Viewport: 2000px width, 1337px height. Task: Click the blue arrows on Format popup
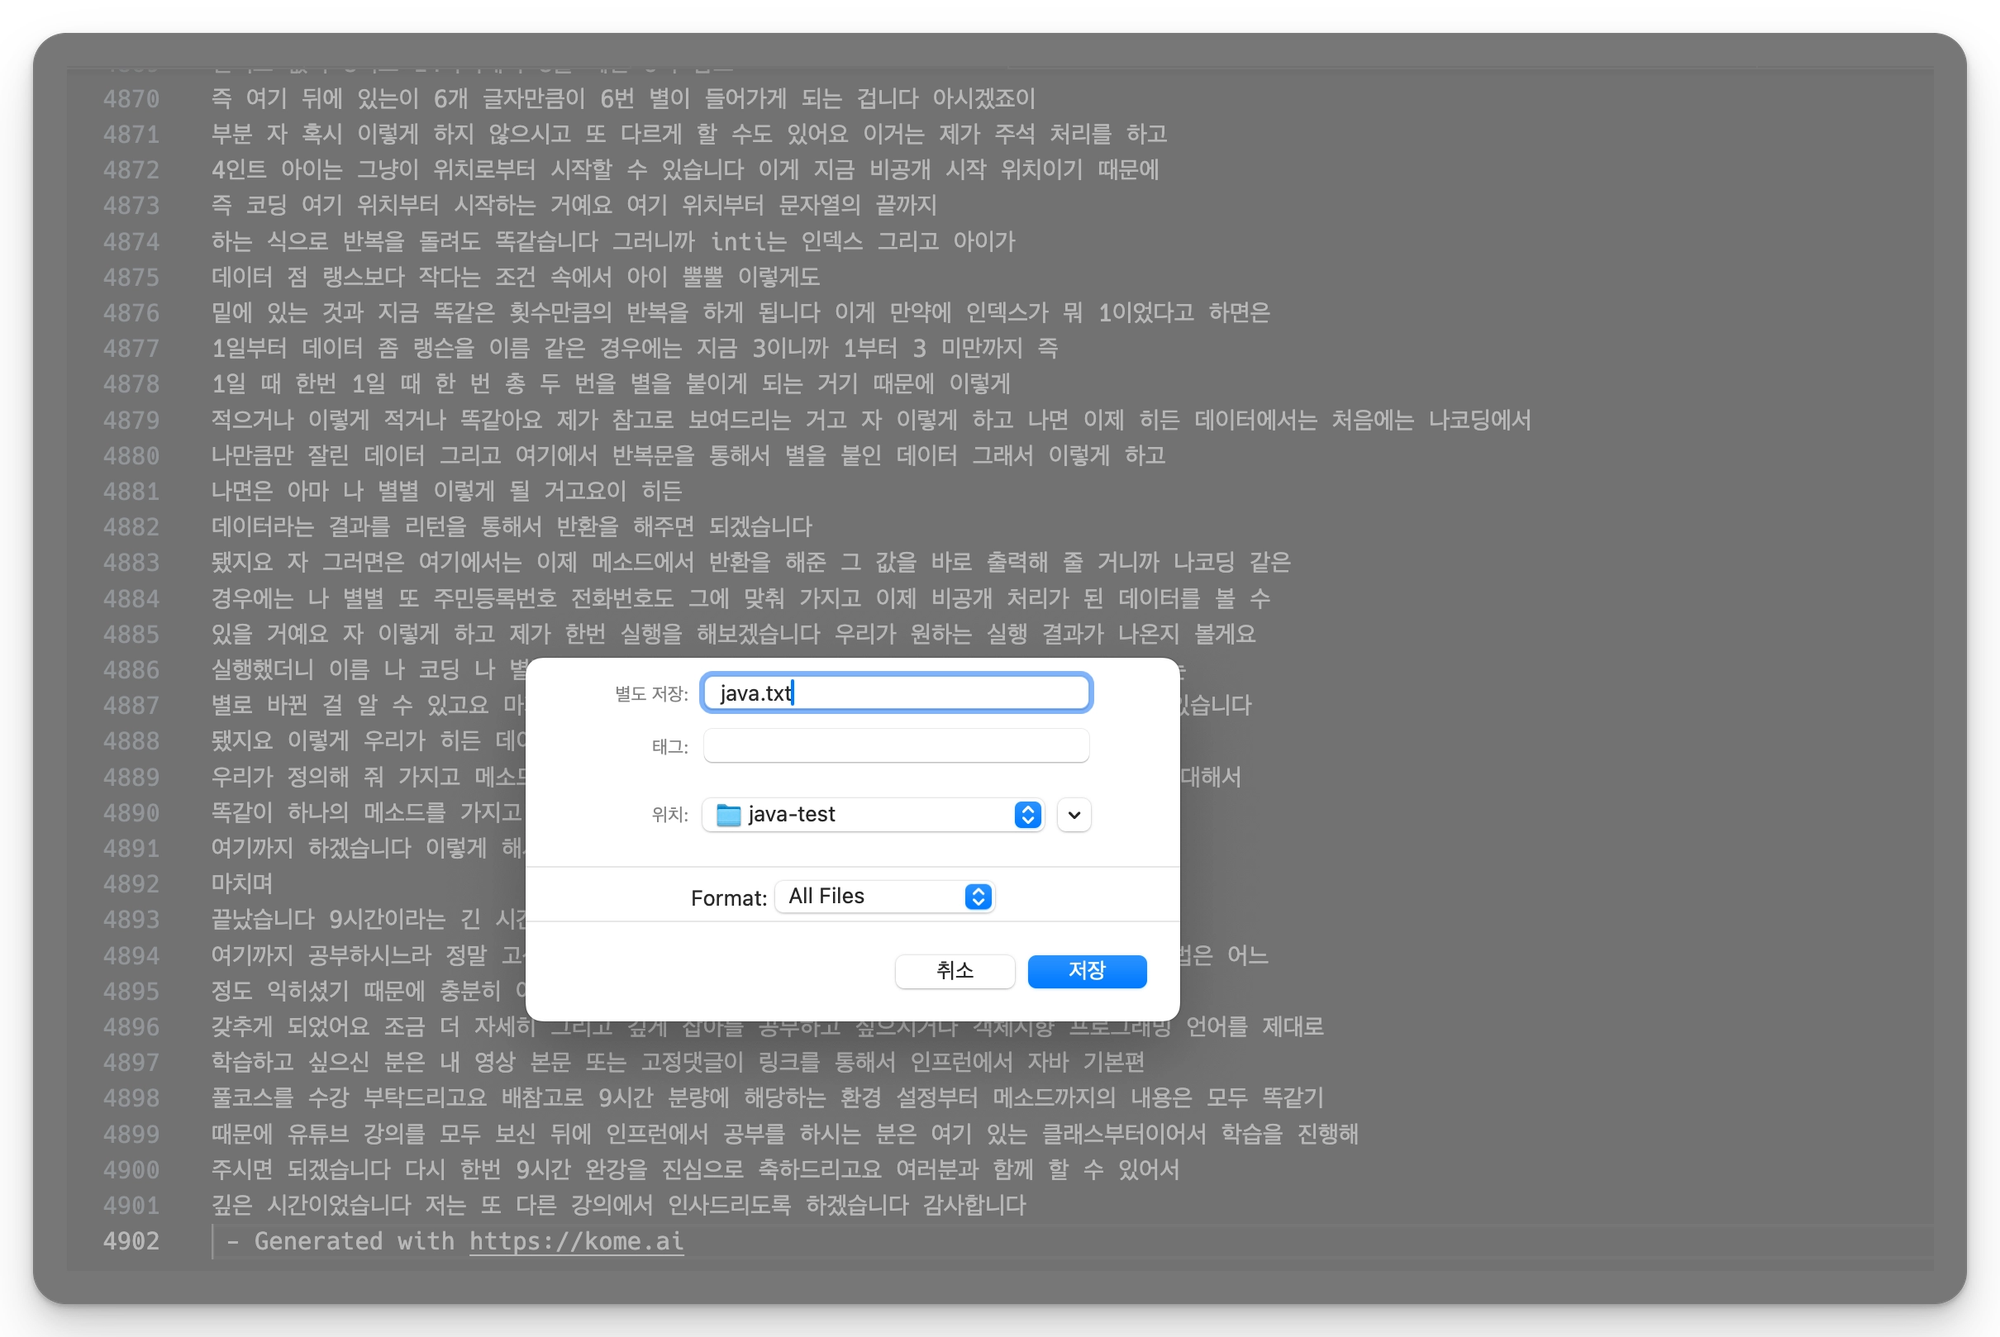pyautogui.click(x=978, y=897)
